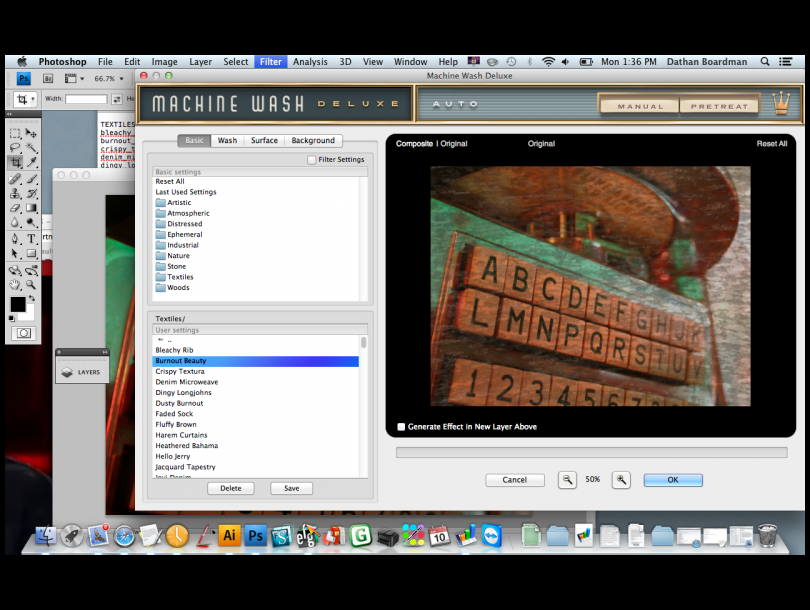Click the foreground color swatch
The width and height of the screenshot is (810, 610).
pyautogui.click(x=17, y=304)
